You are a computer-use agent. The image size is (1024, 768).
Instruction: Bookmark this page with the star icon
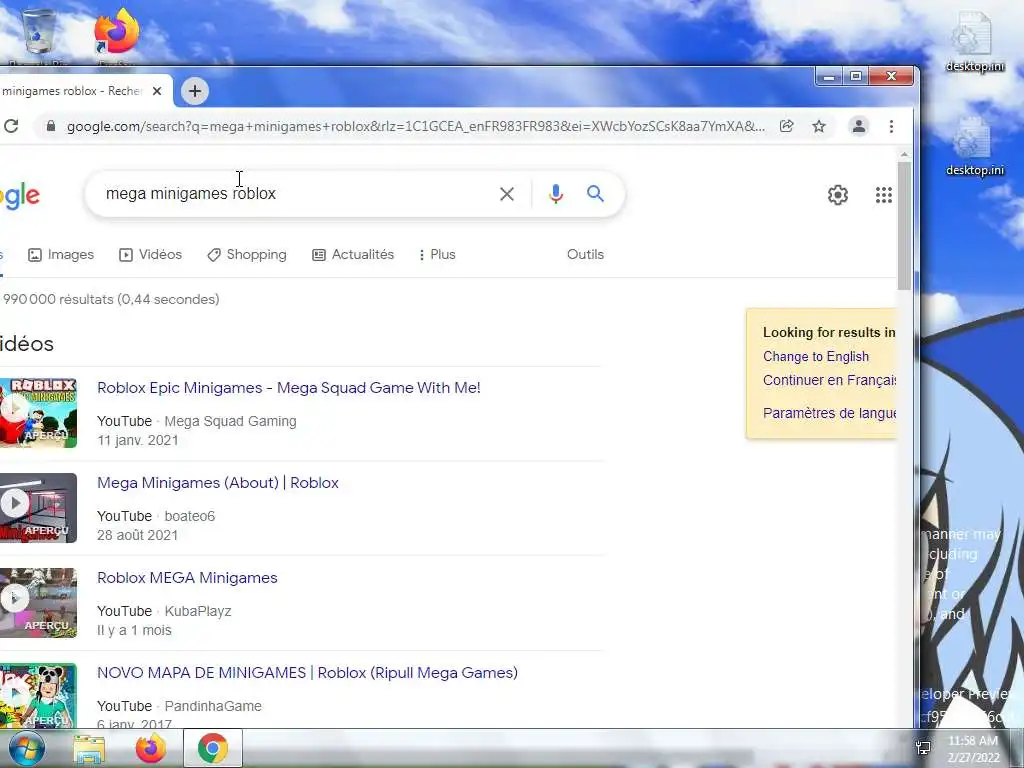coord(819,126)
